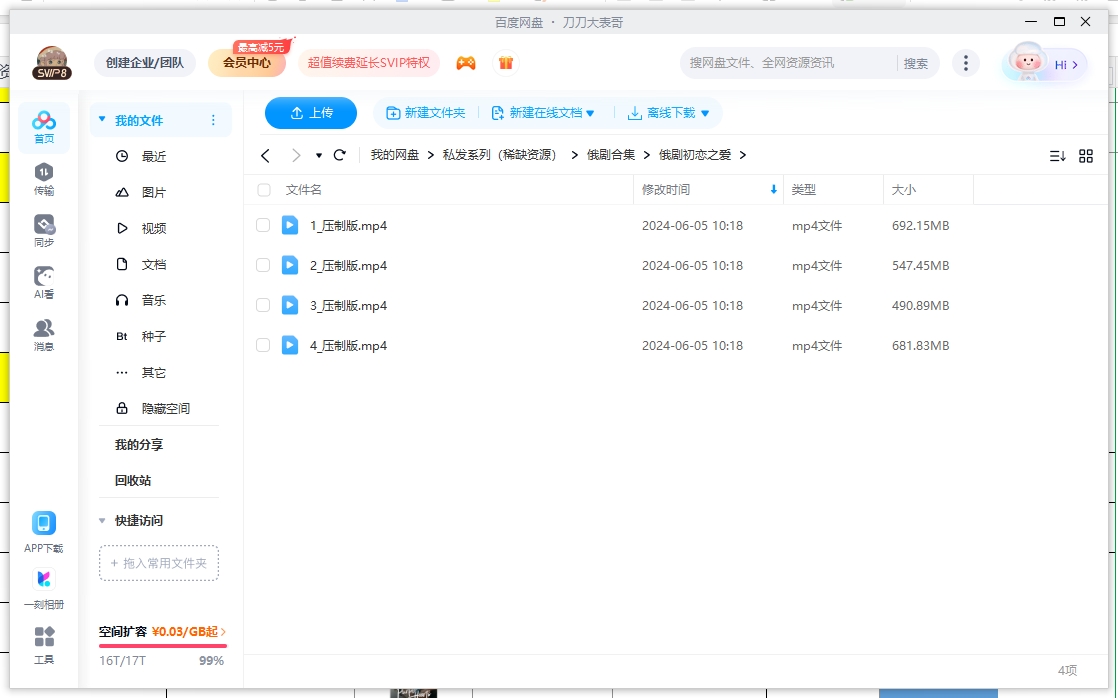Switch to grid view layout
The image size is (1118, 698).
pos(1086,155)
